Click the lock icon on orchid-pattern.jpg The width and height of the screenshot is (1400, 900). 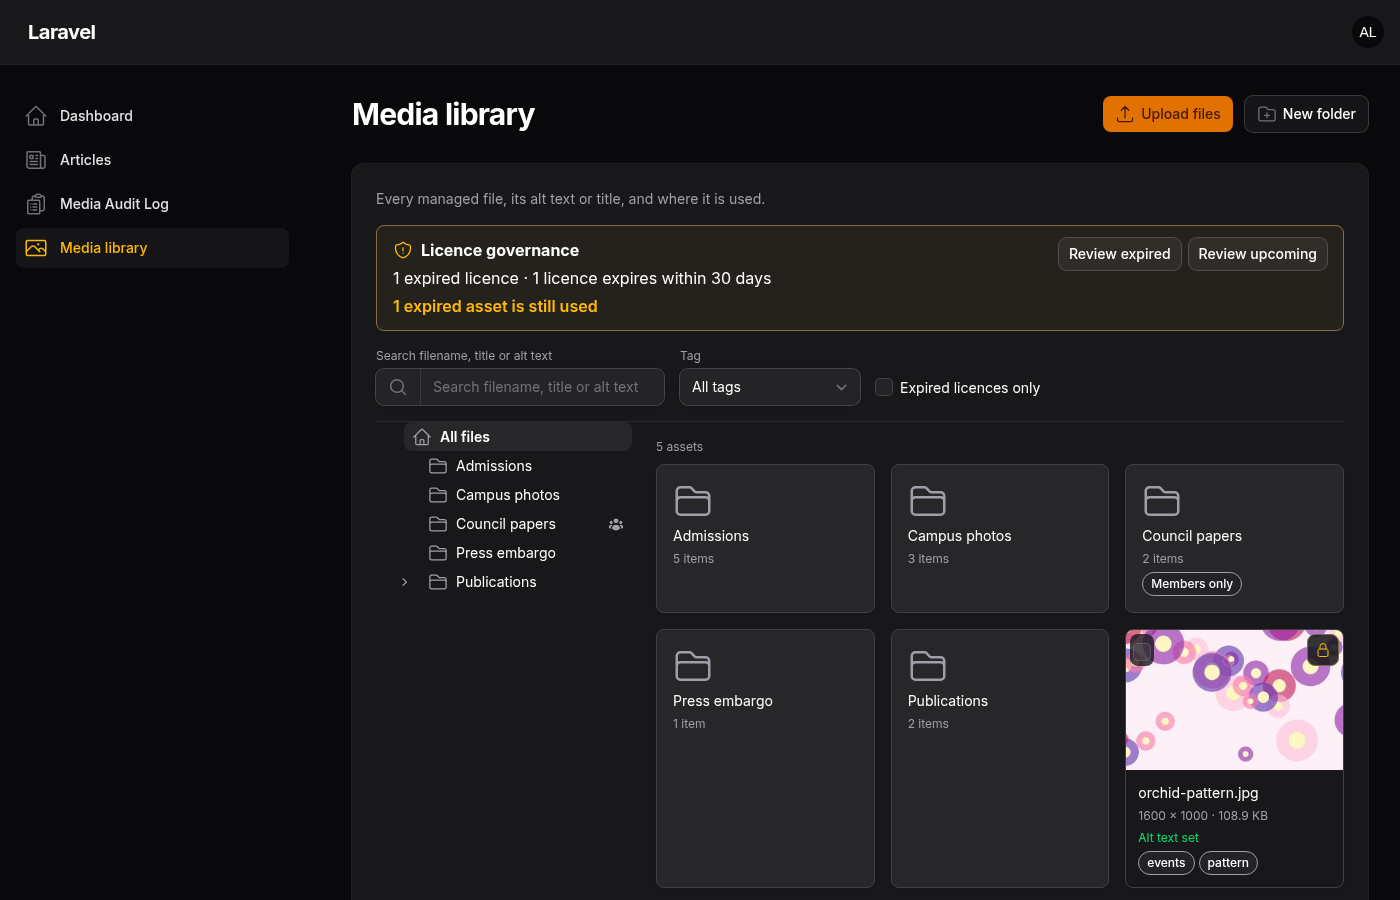tap(1323, 650)
